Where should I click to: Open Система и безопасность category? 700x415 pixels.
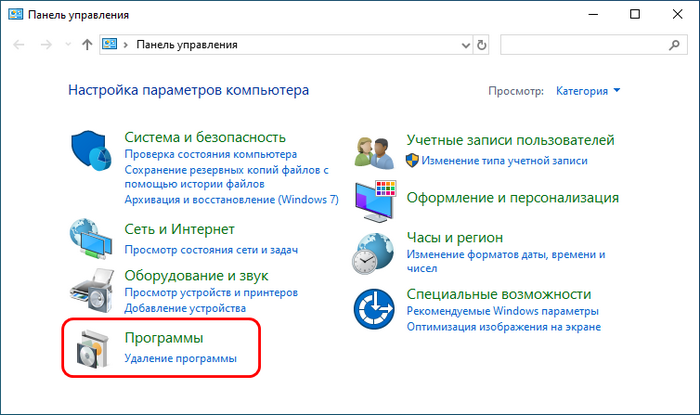coord(205,137)
